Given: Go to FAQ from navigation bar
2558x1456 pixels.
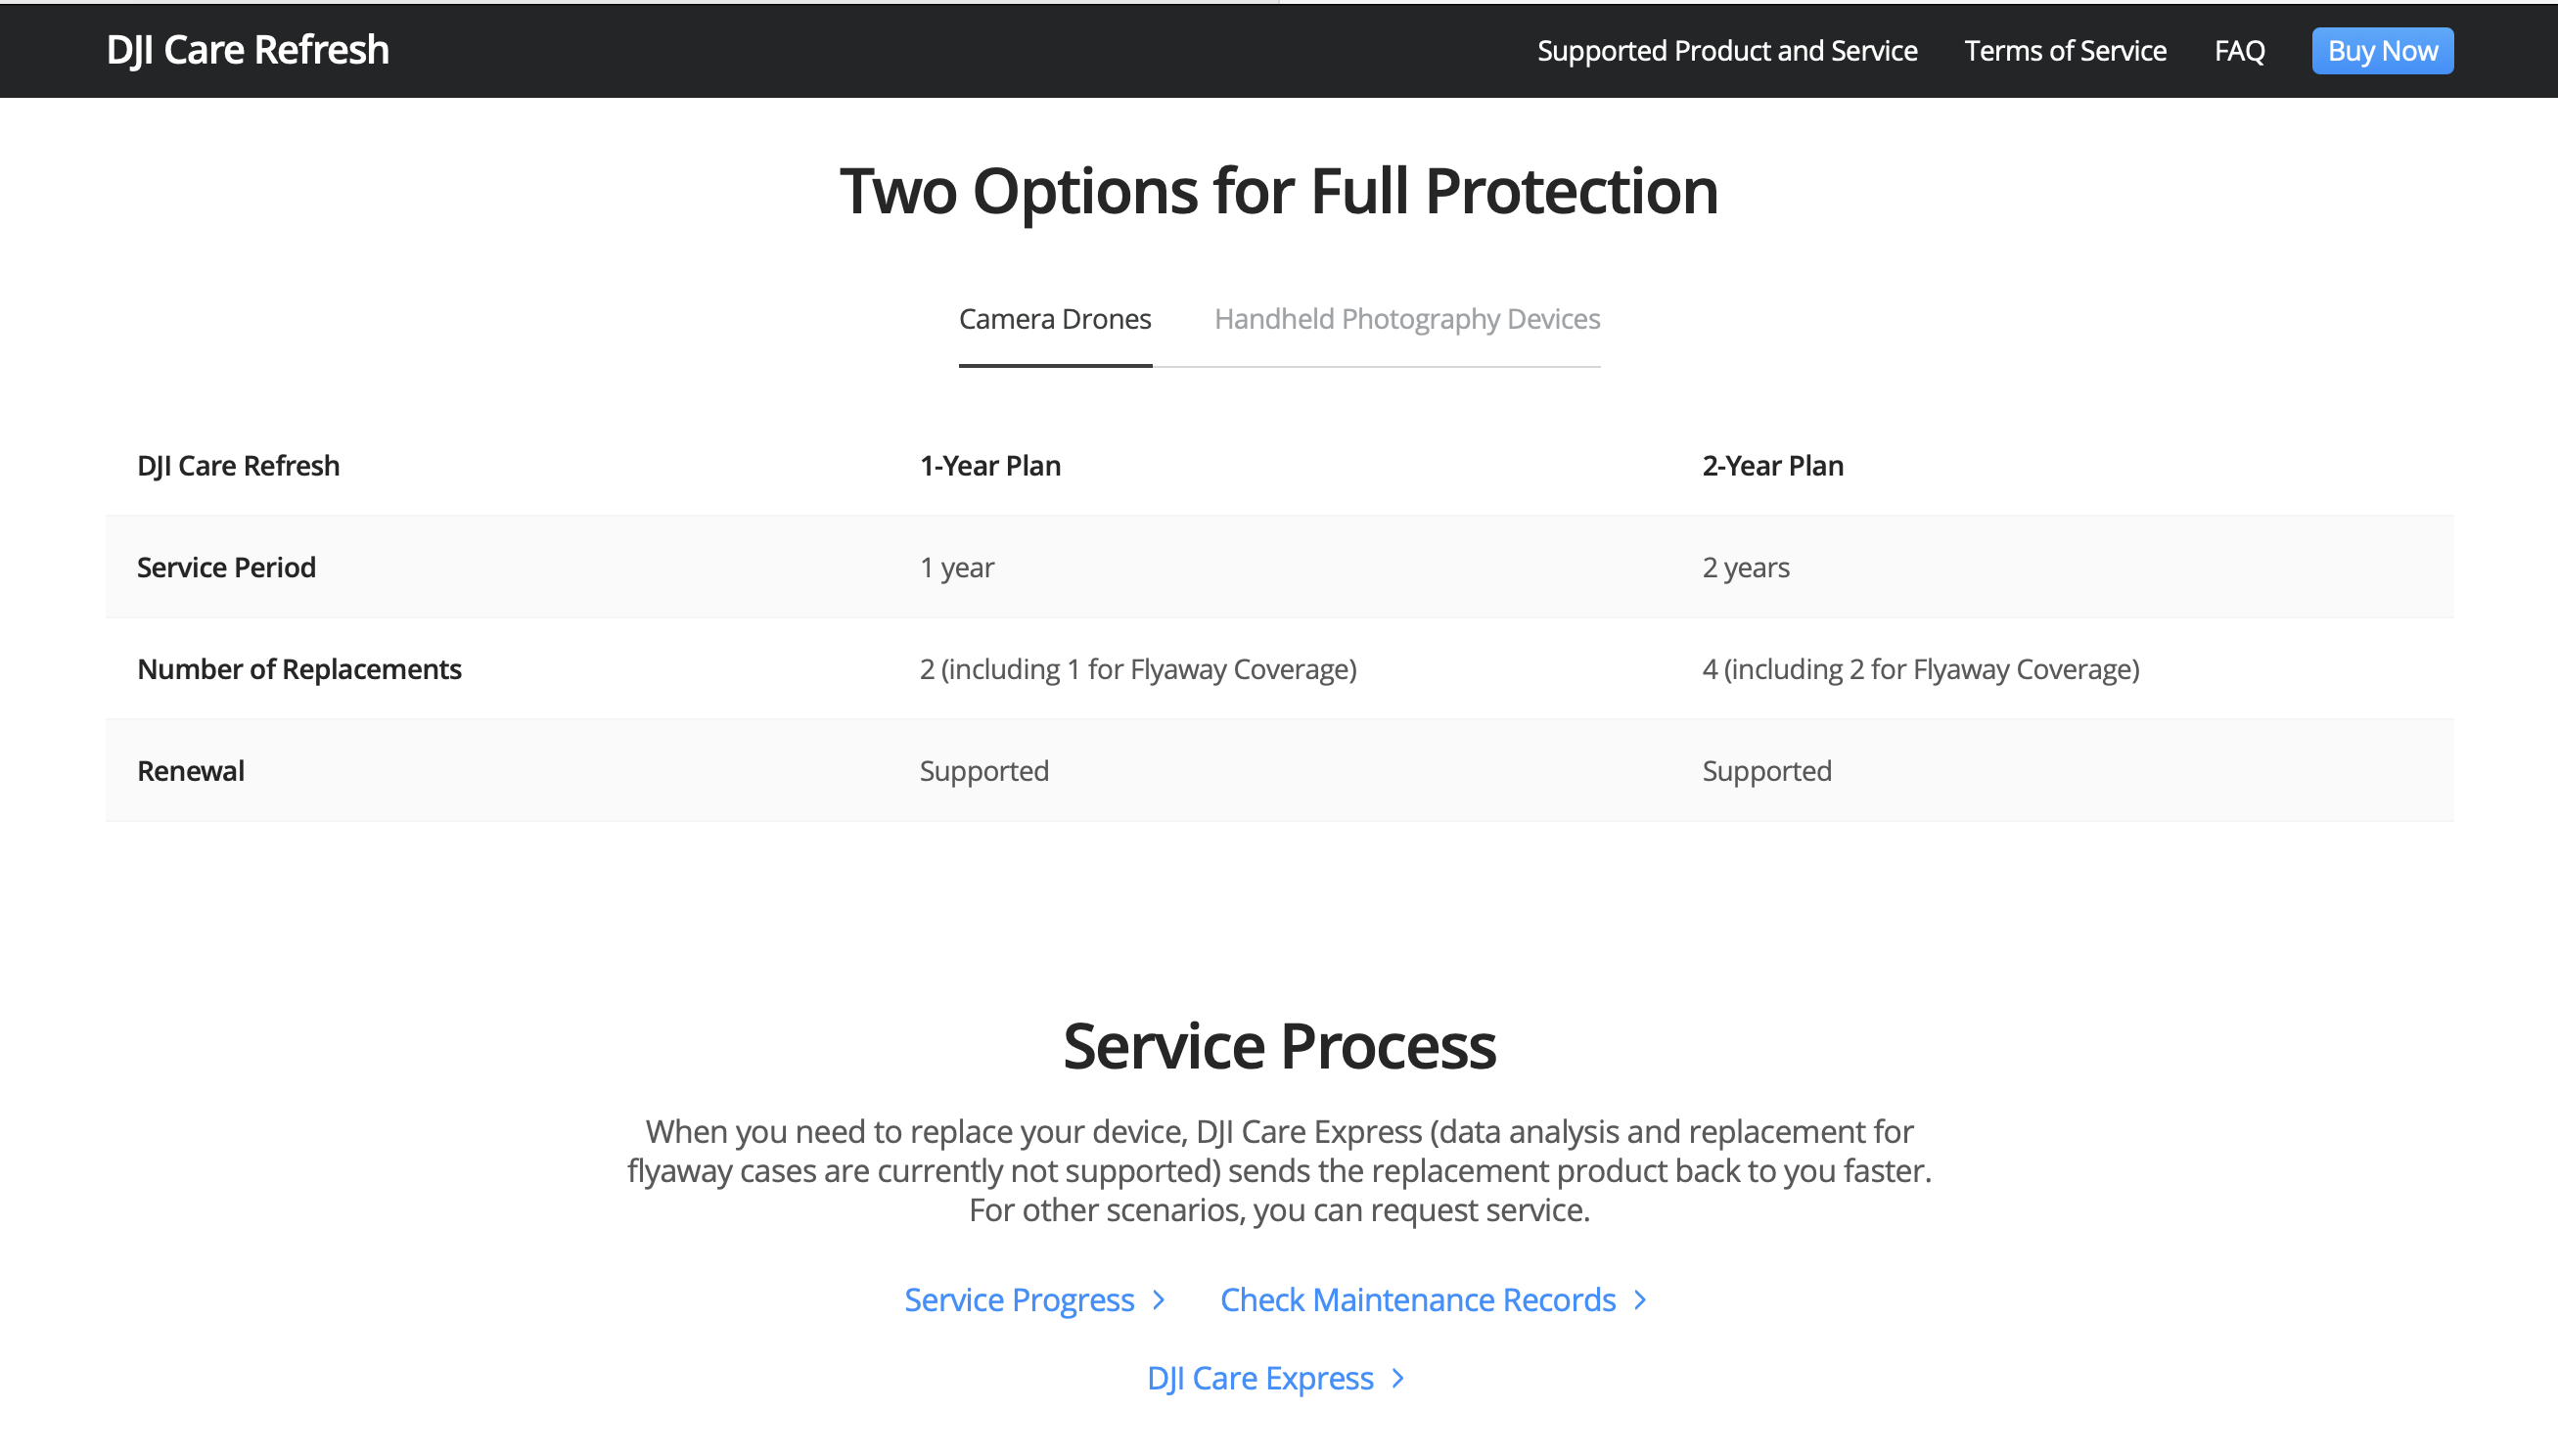Looking at the screenshot, I should click(x=2239, y=51).
